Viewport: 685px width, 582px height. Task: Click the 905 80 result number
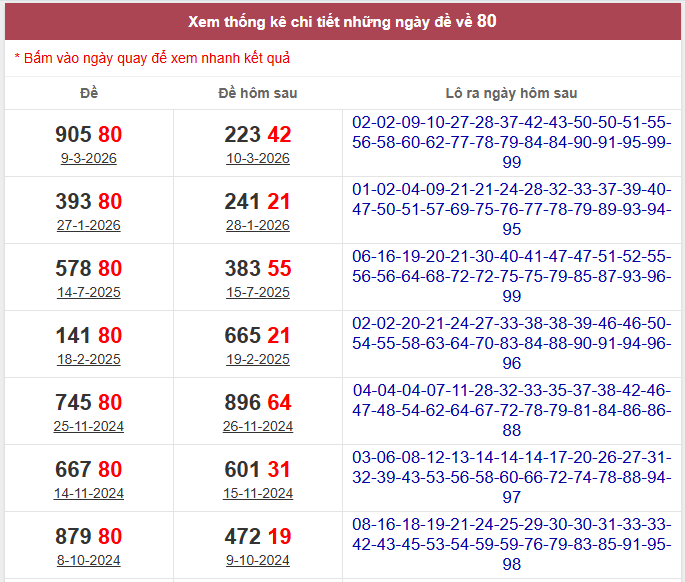(89, 135)
